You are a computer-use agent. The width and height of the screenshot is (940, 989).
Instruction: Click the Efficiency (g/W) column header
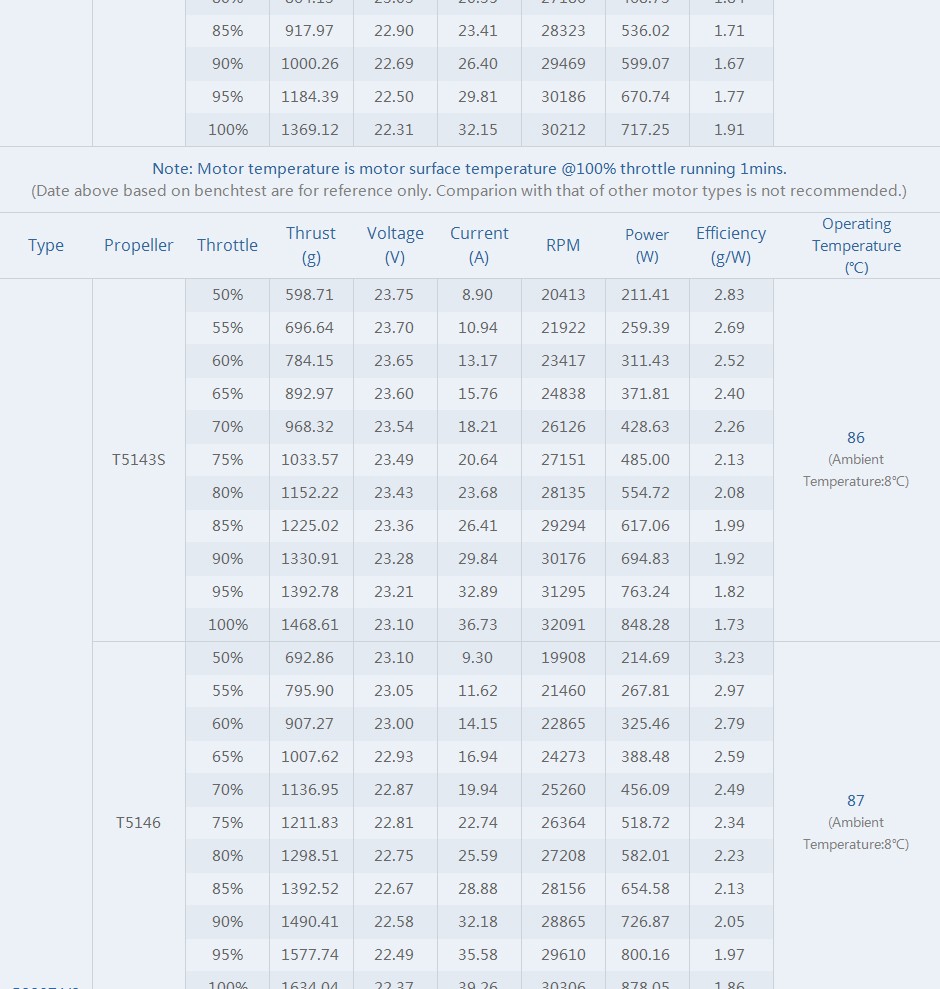pos(731,245)
